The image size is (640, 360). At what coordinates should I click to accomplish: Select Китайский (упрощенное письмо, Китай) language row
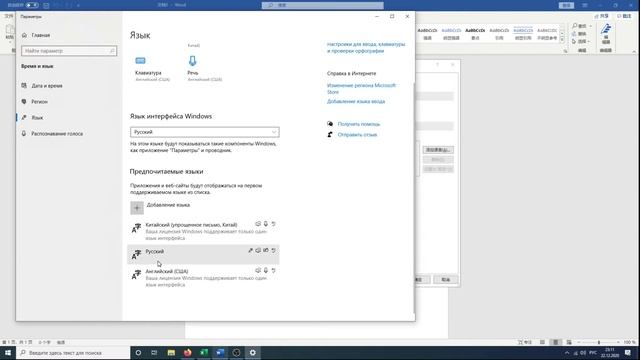[203, 231]
